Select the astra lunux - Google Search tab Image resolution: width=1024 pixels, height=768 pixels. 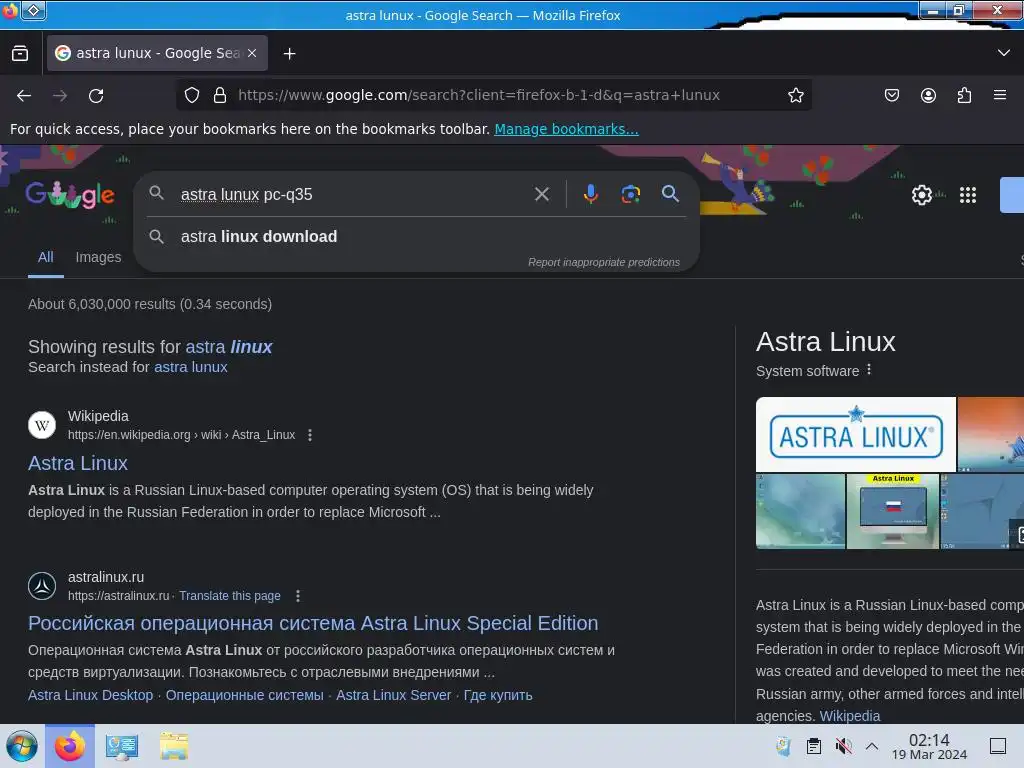point(157,53)
